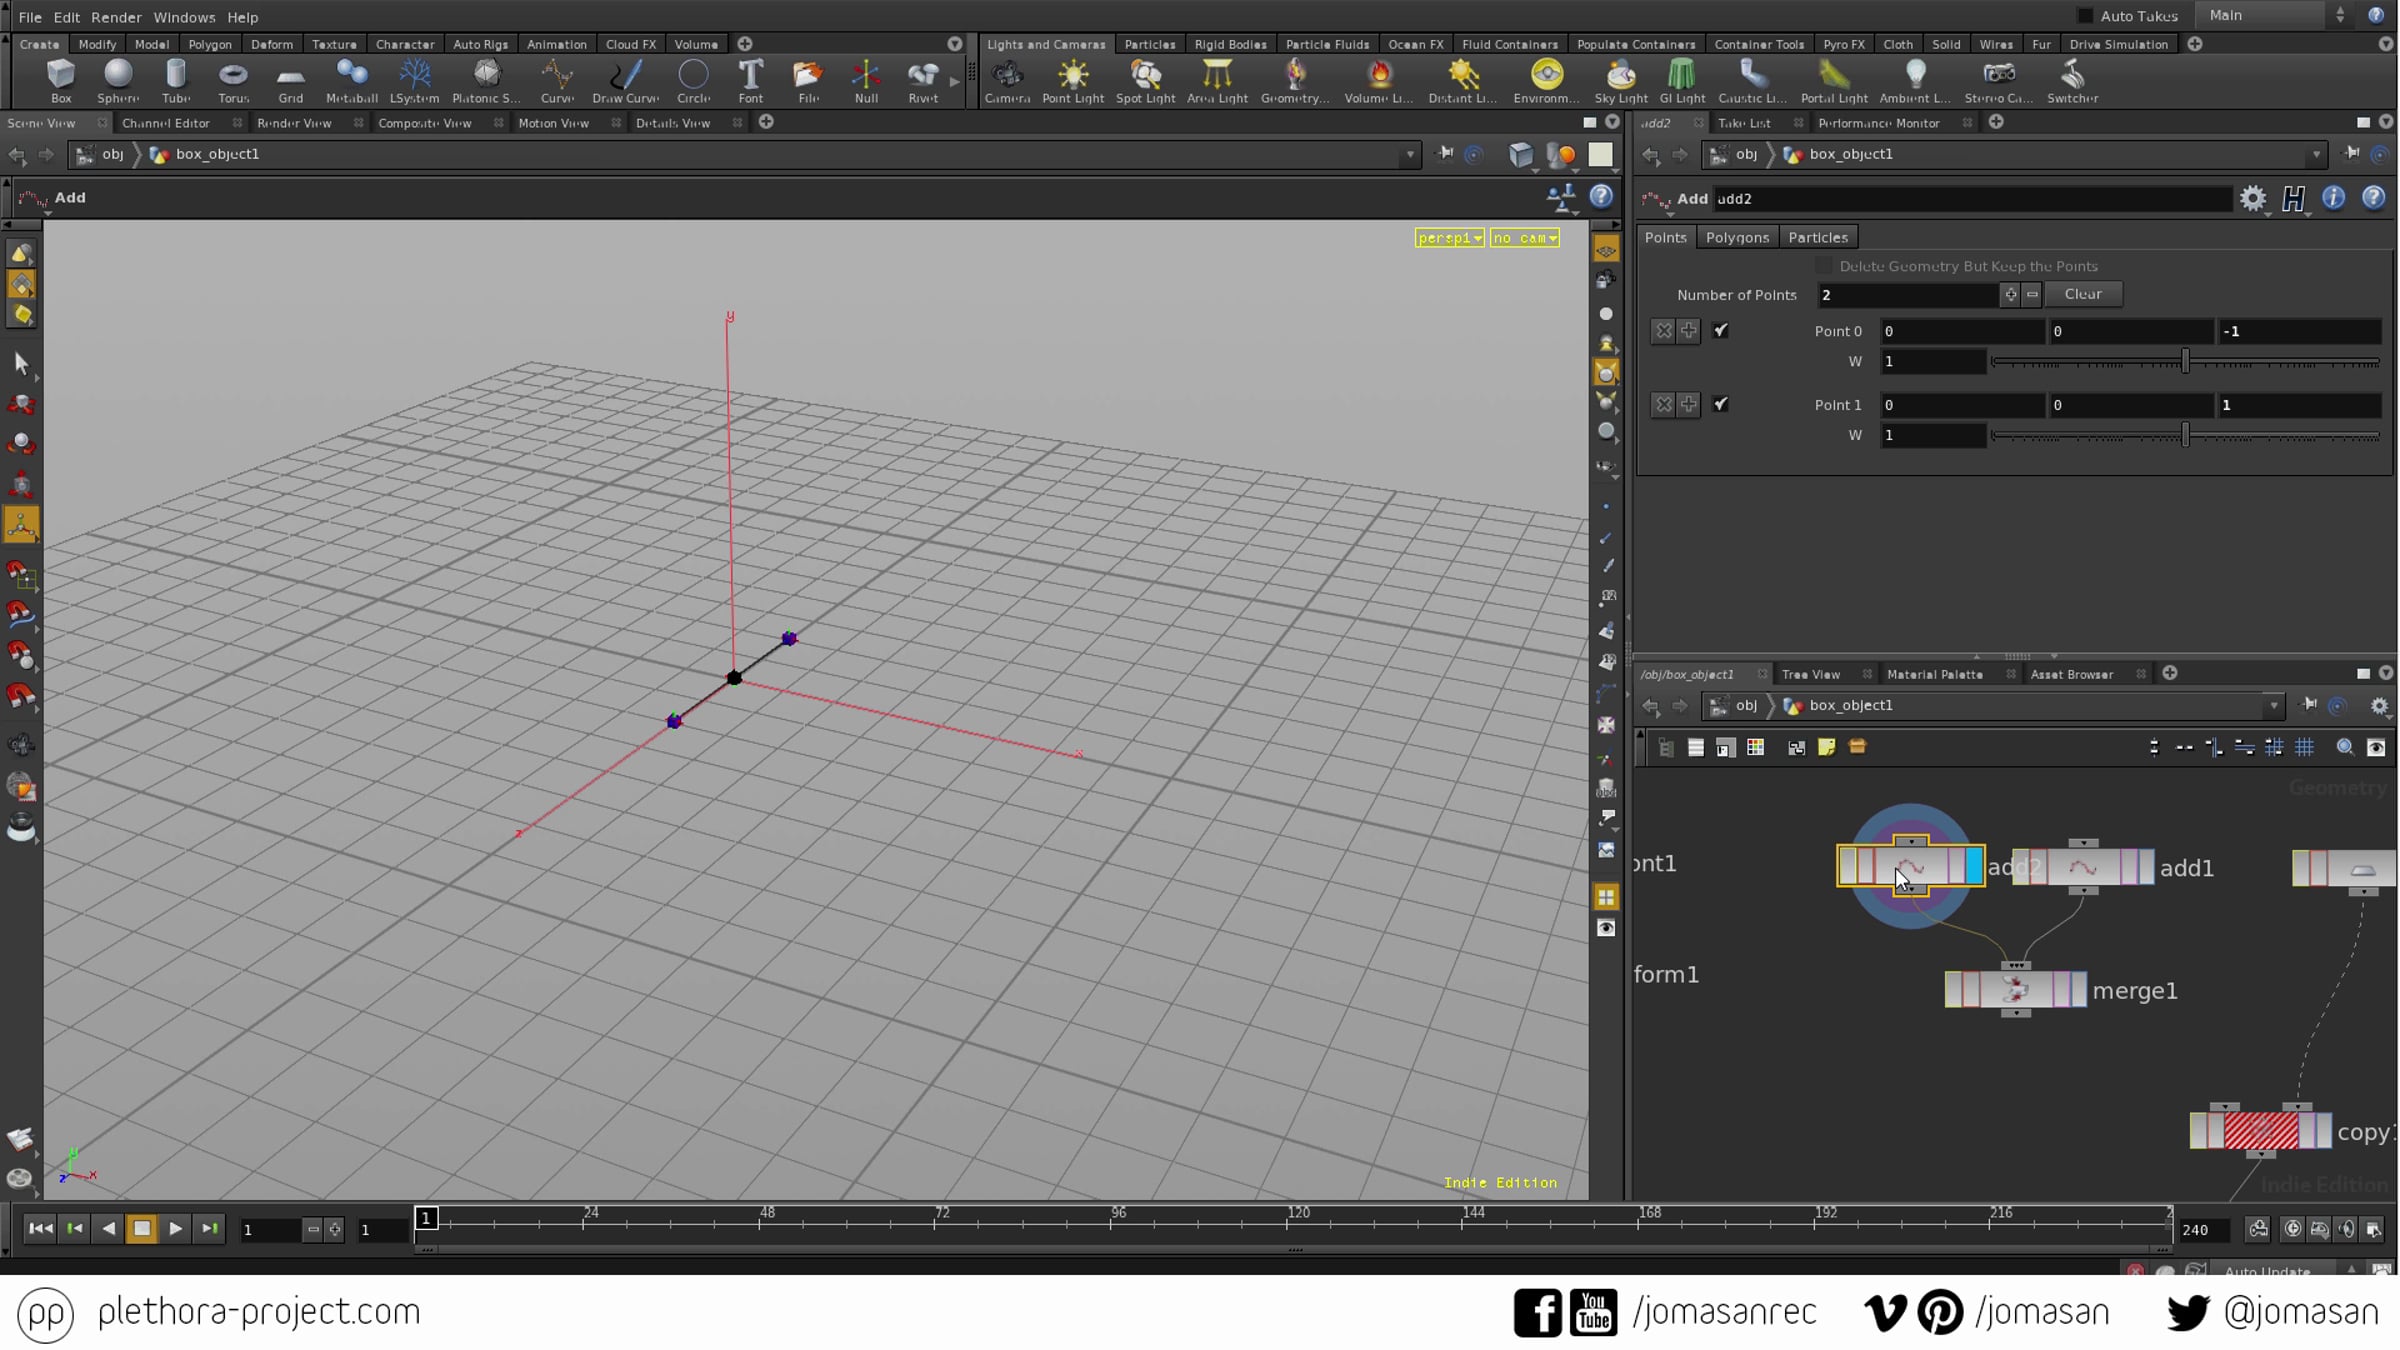Screen dimensions: 2400x1350
Task: Play the animation forward
Action: (176, 1229)
